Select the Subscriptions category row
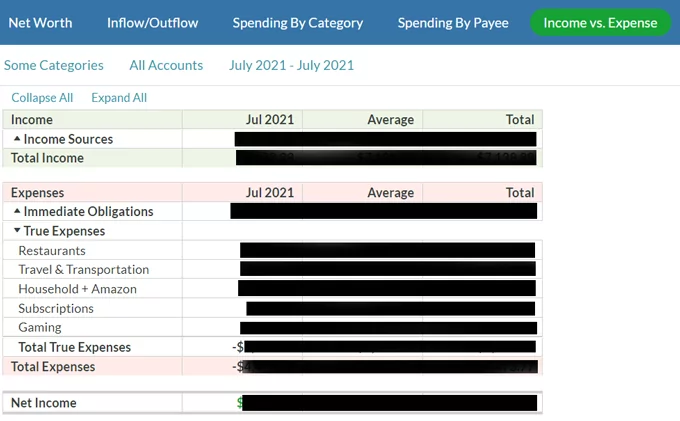The image size is (680, 421). tap(272, 308)
